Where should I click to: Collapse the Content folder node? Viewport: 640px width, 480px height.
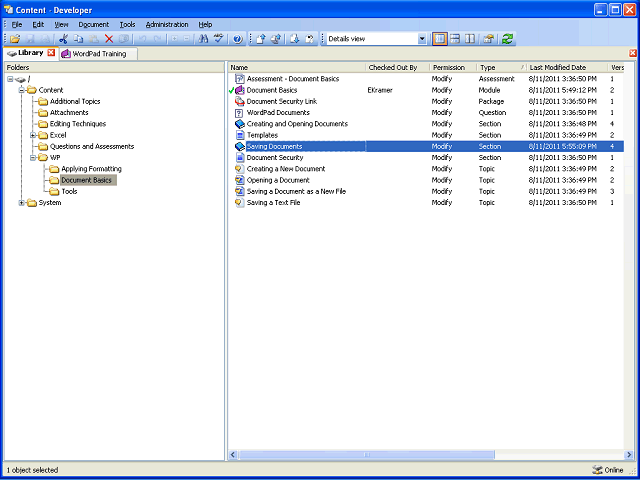pyautogui.click(x=22, y=90)
